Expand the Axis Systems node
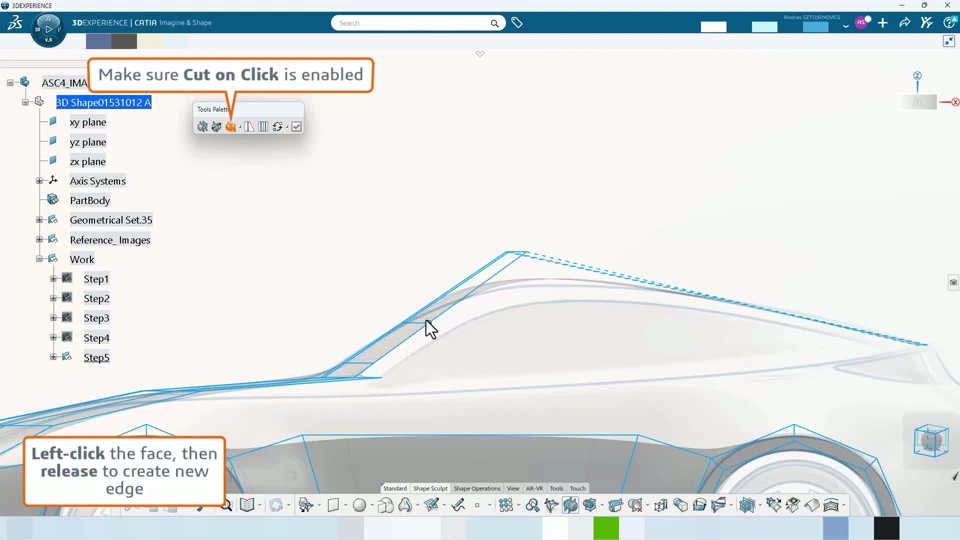 point(39,181)
